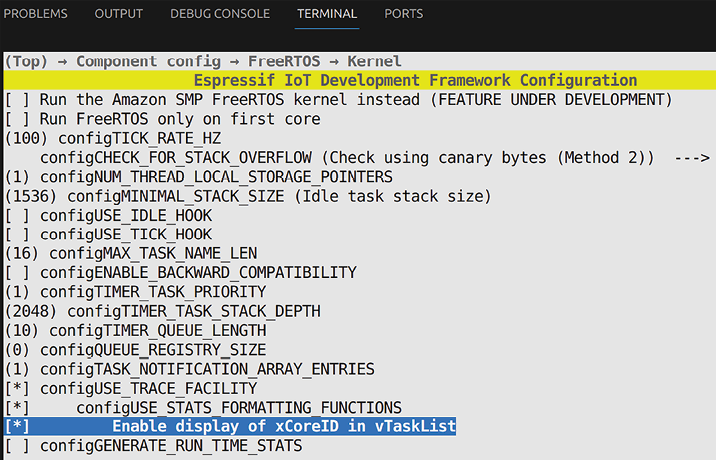Switch to the PORTS tab
Viewport: 716px width, 460px height.
click(x=403, y=14)
